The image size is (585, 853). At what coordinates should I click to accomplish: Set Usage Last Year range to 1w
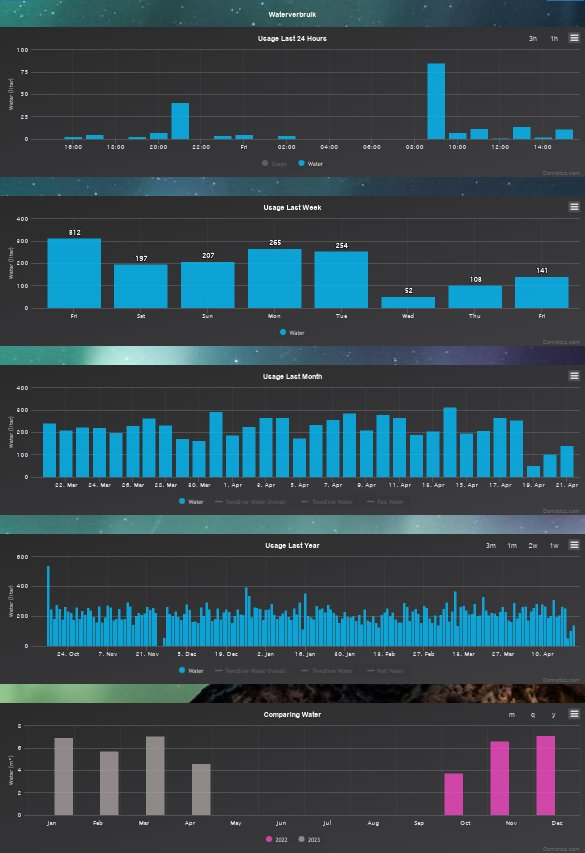click(554, 546)
